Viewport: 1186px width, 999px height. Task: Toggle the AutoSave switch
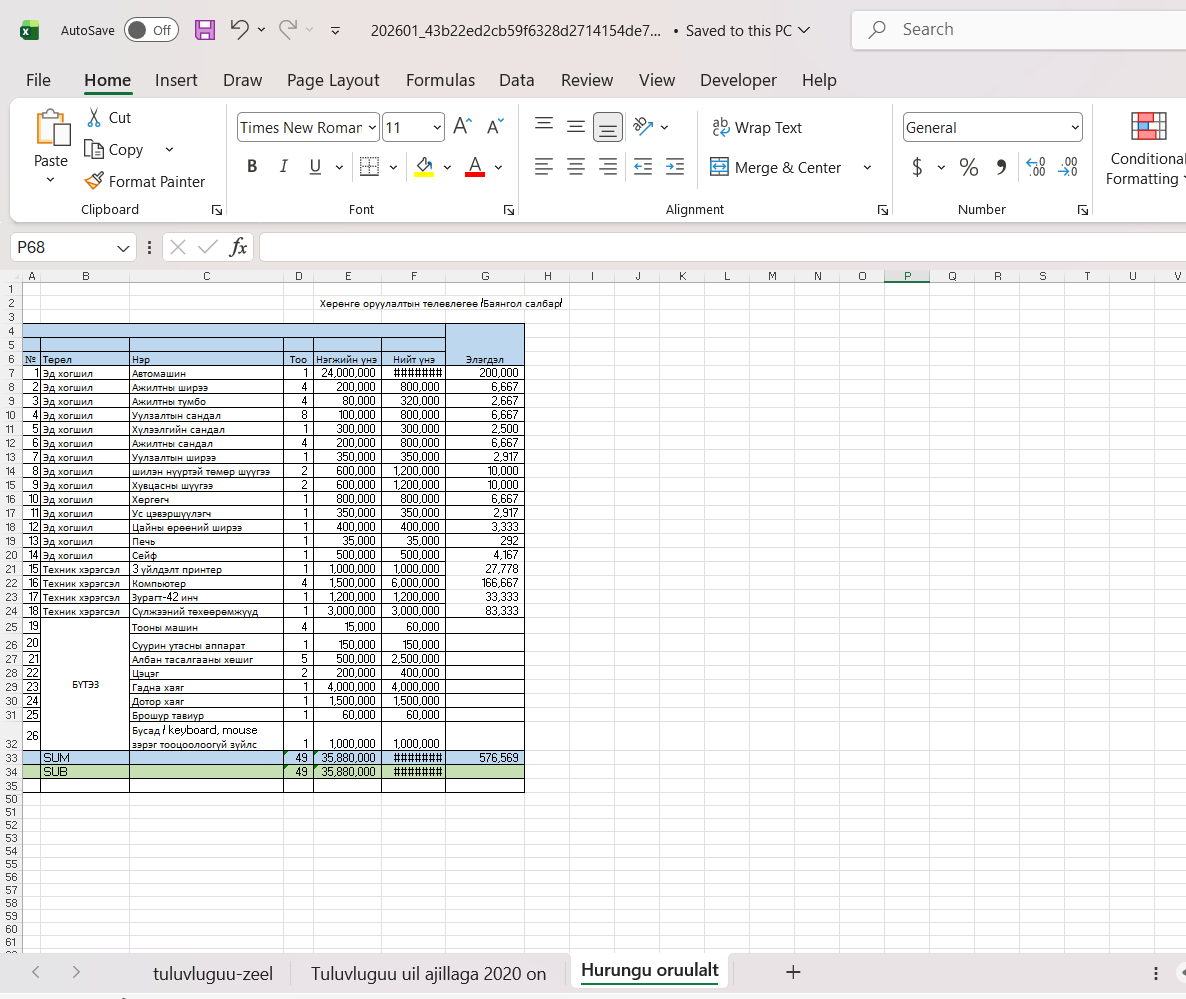coord(151,30)
